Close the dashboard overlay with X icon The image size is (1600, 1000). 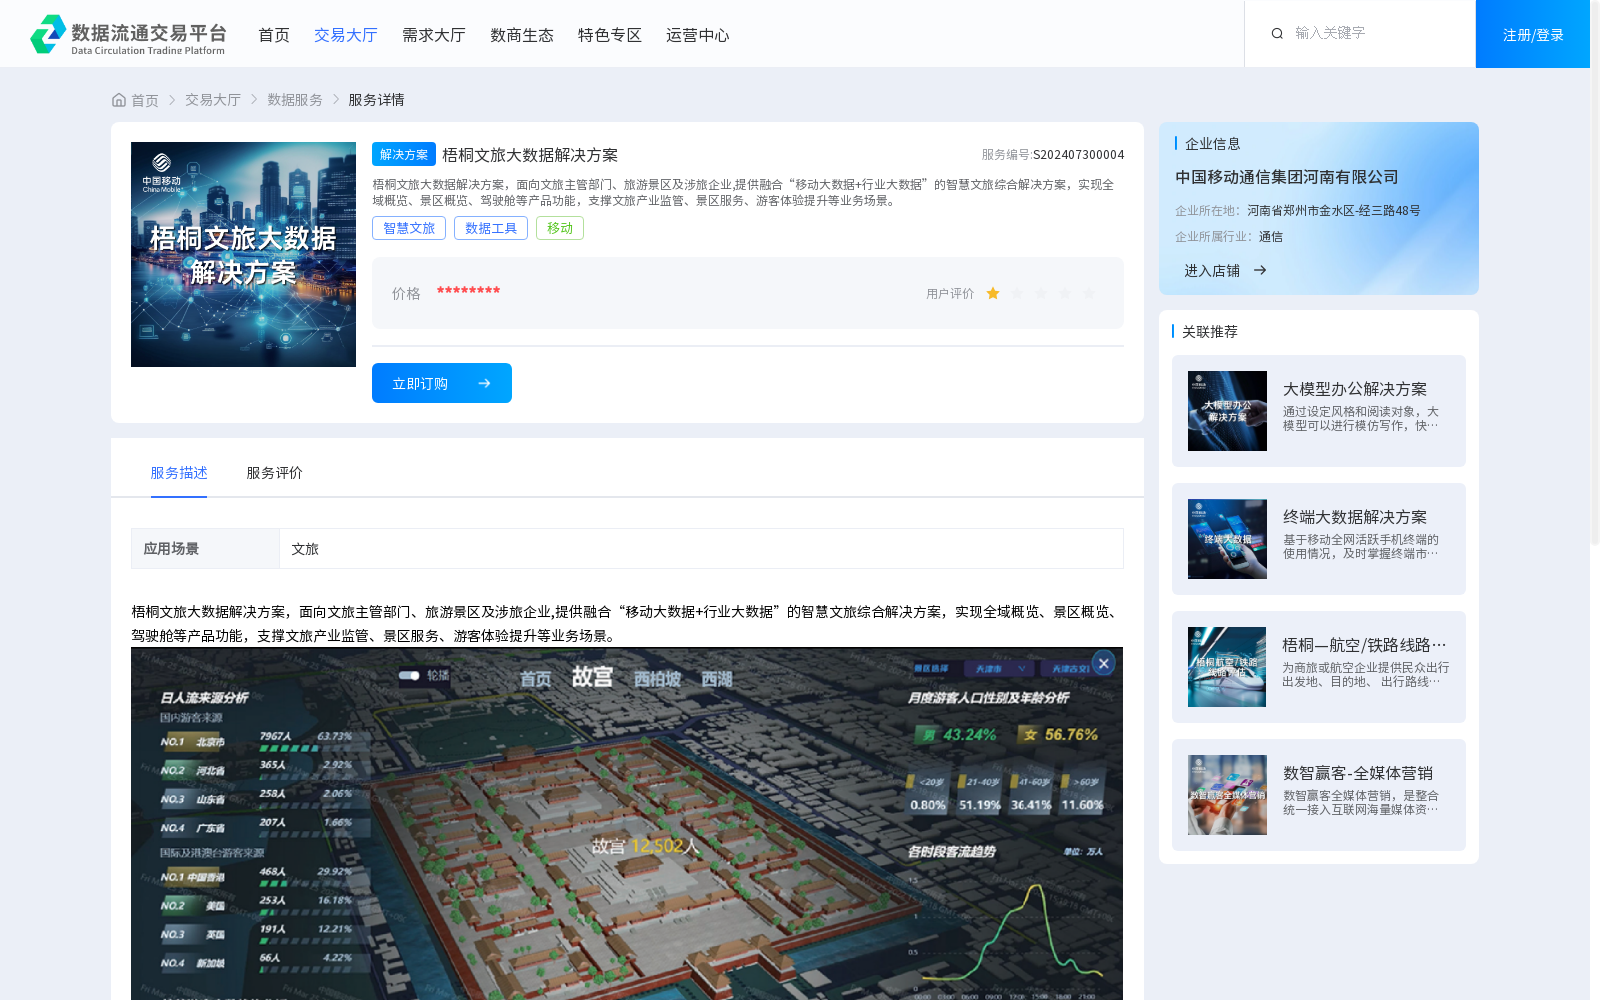1103,663
